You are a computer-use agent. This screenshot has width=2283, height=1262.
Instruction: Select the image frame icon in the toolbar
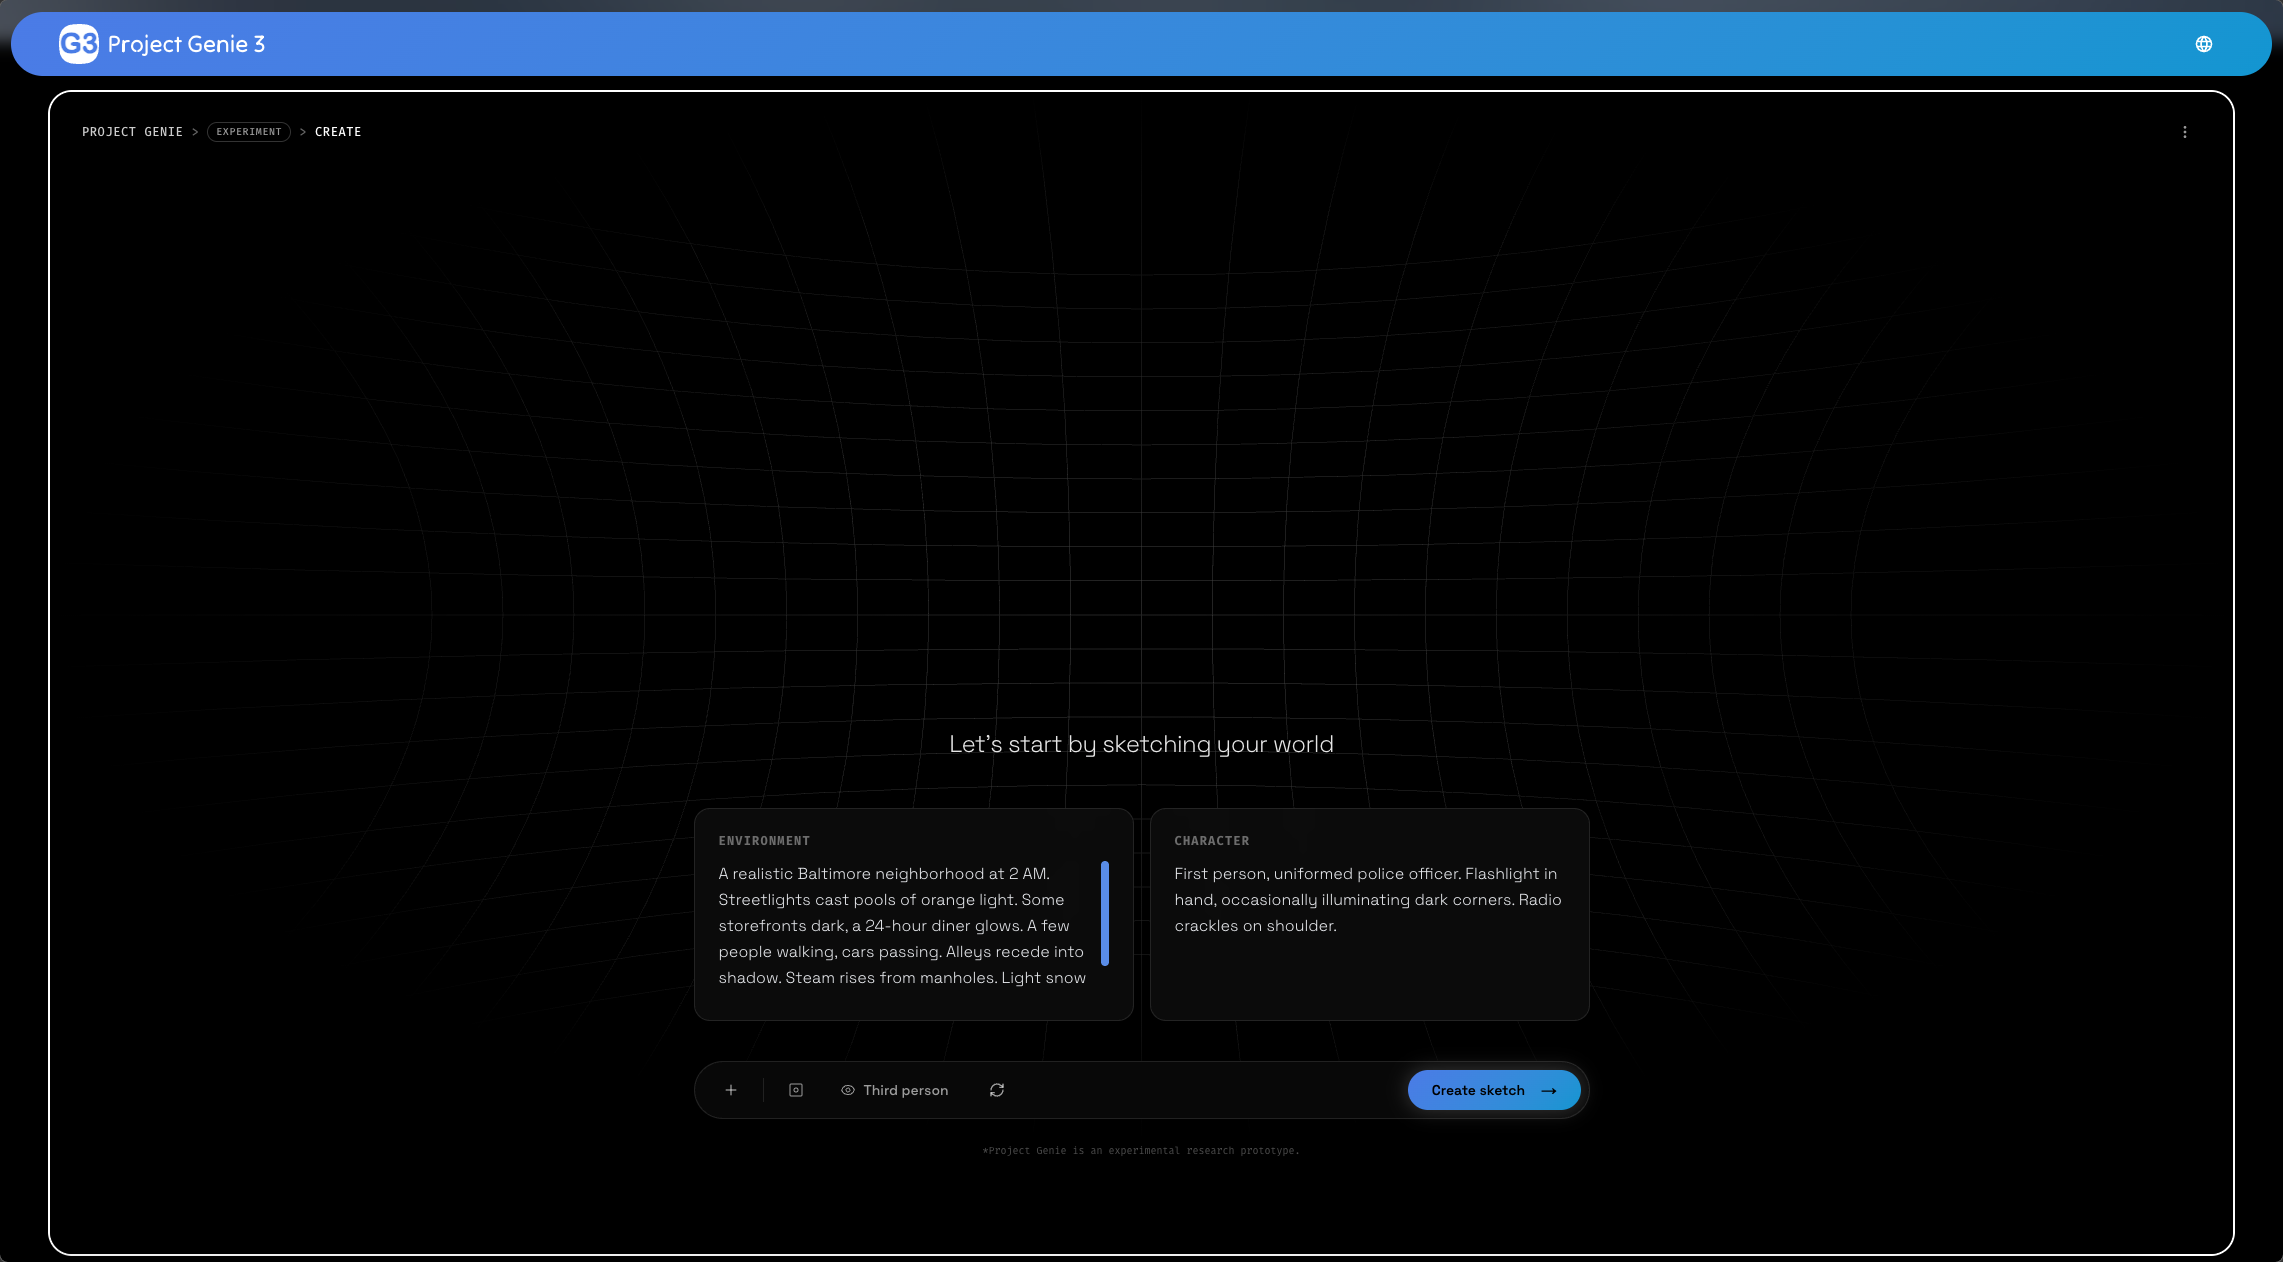click(795, 1090)
